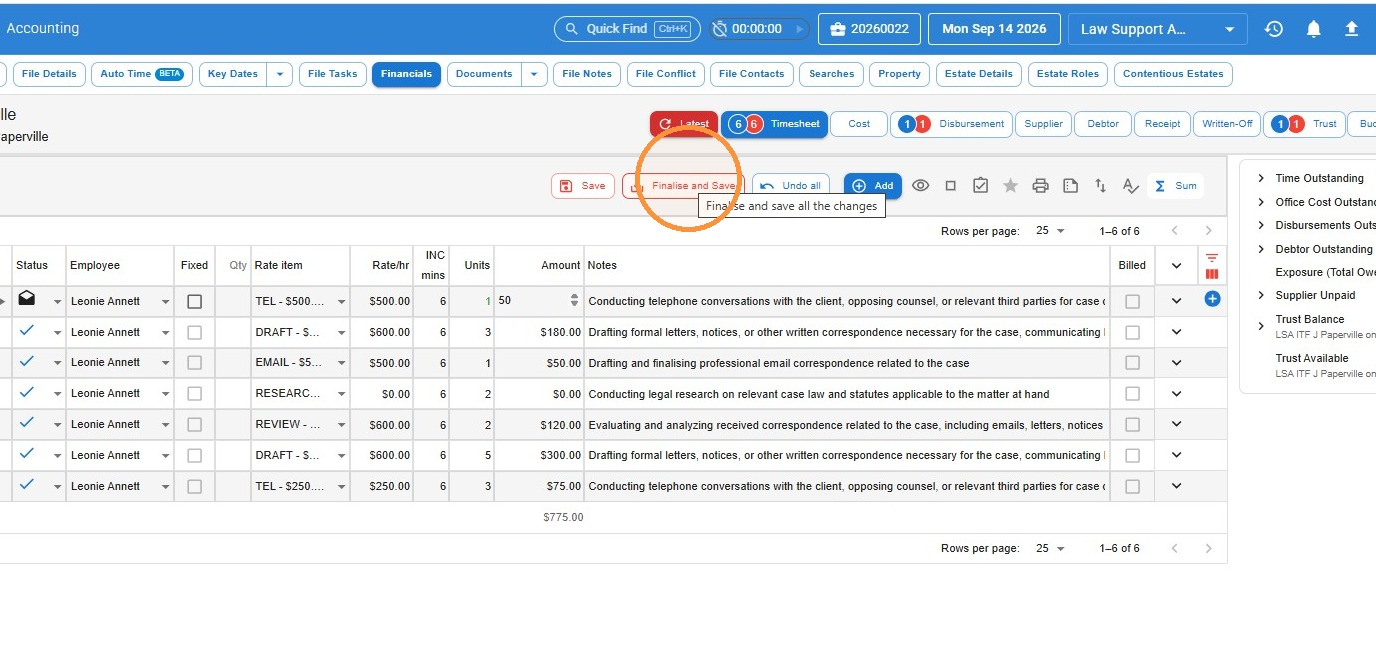Open the history clock icon
Image resolution: width=1376 pixels, height=672 pixels.
pos(1274,29)
